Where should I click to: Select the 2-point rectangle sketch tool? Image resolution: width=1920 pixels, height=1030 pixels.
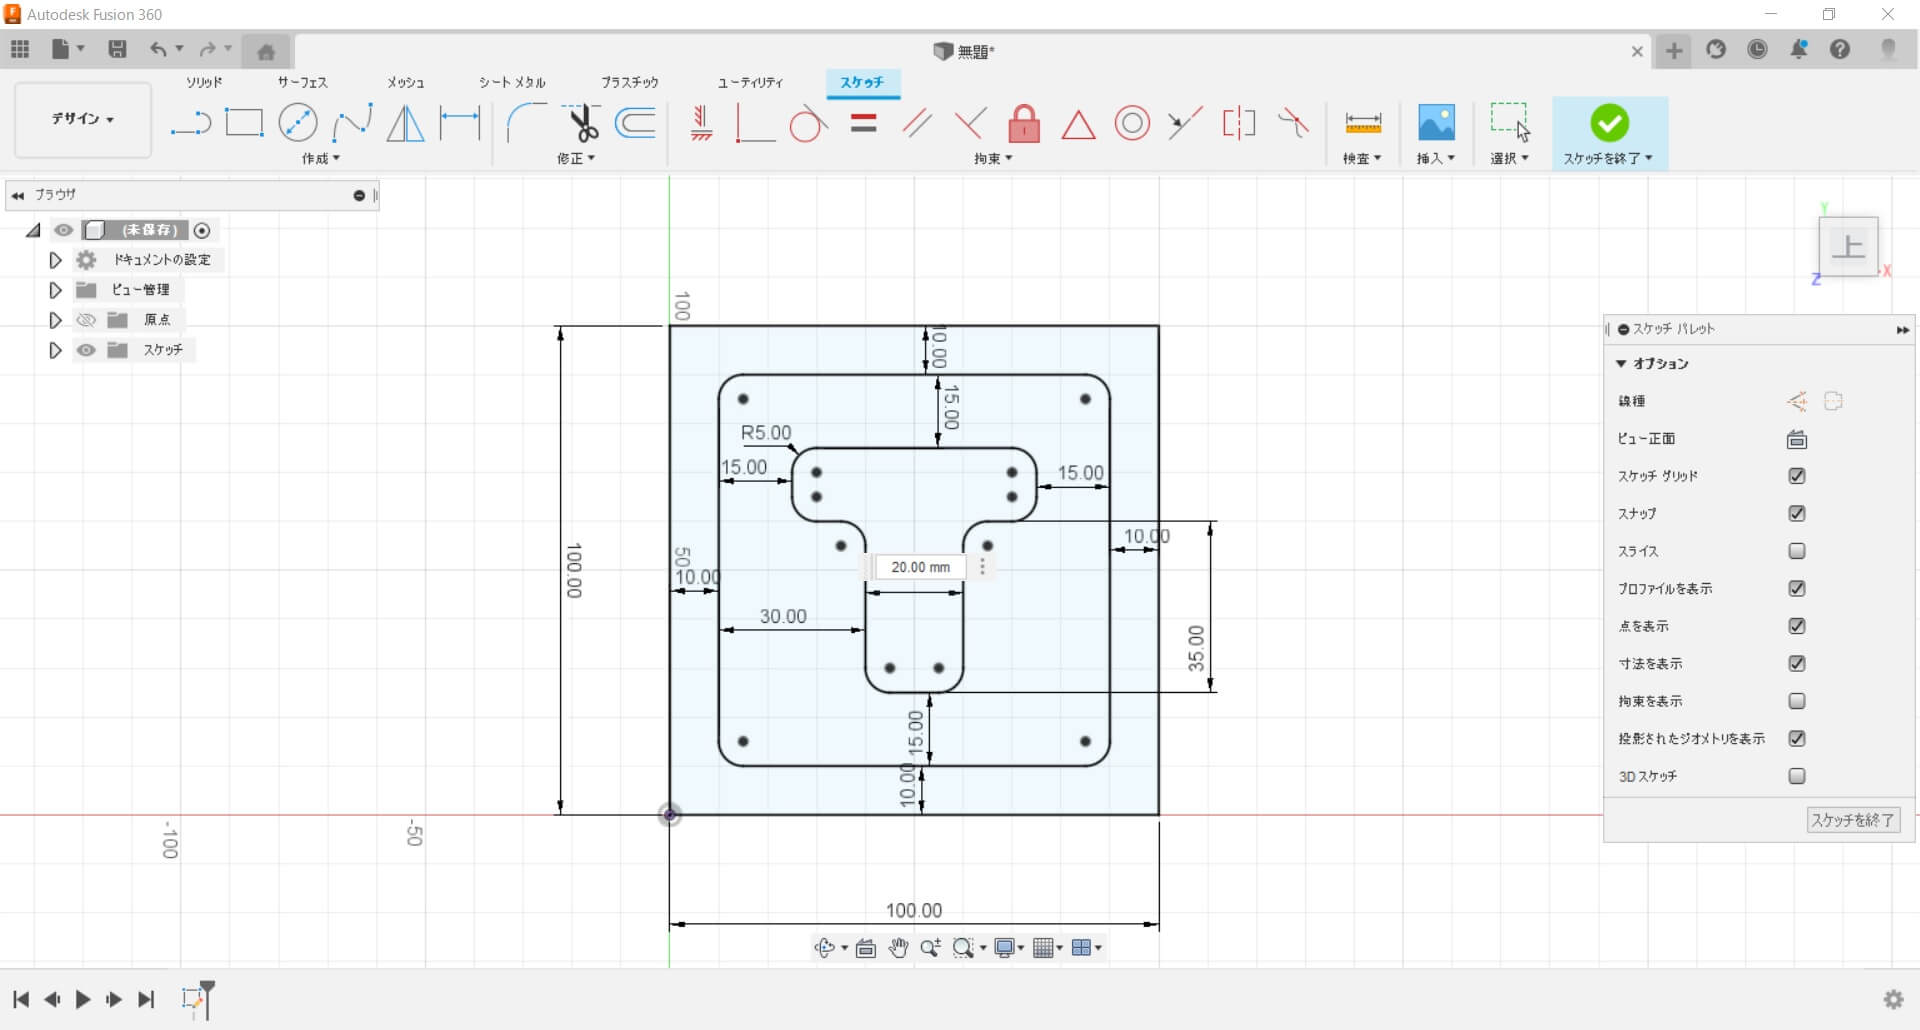(244, 123)
